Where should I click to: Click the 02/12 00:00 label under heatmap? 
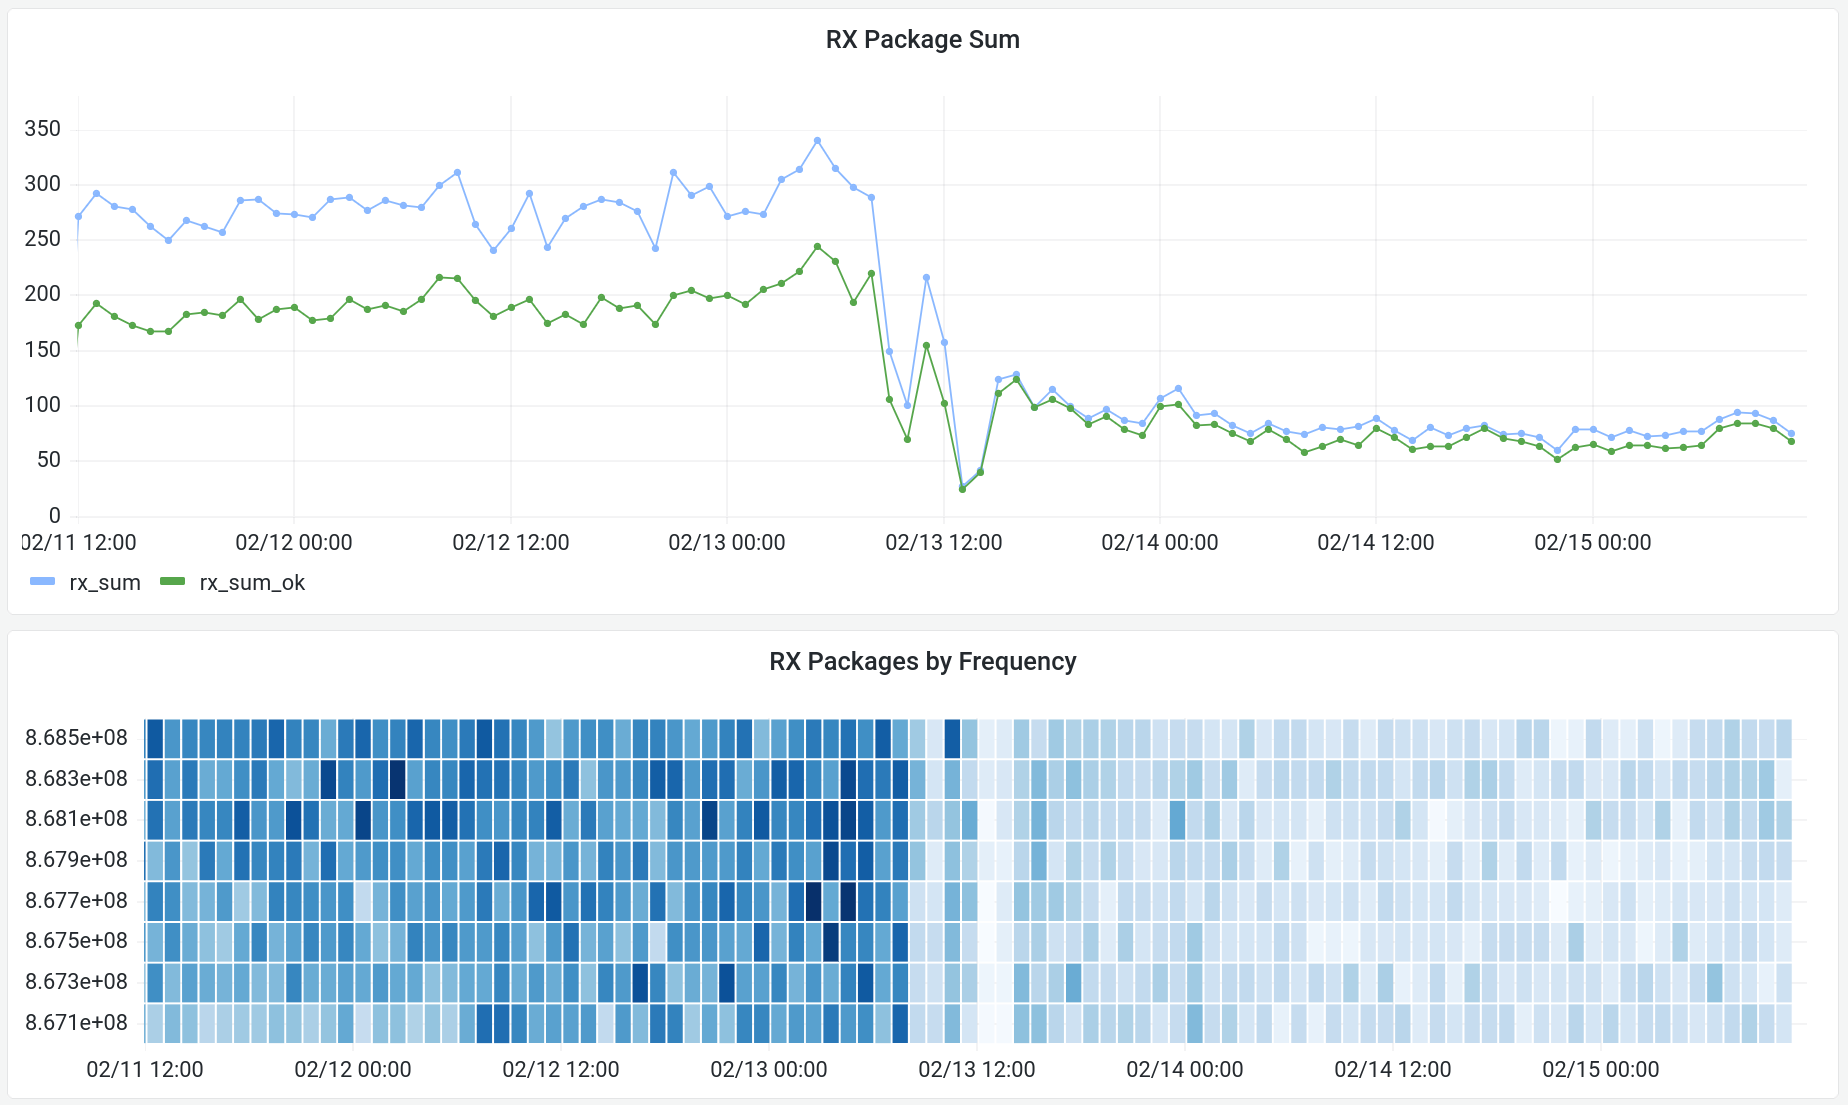pyautogui.click(x=352, y=1069)
